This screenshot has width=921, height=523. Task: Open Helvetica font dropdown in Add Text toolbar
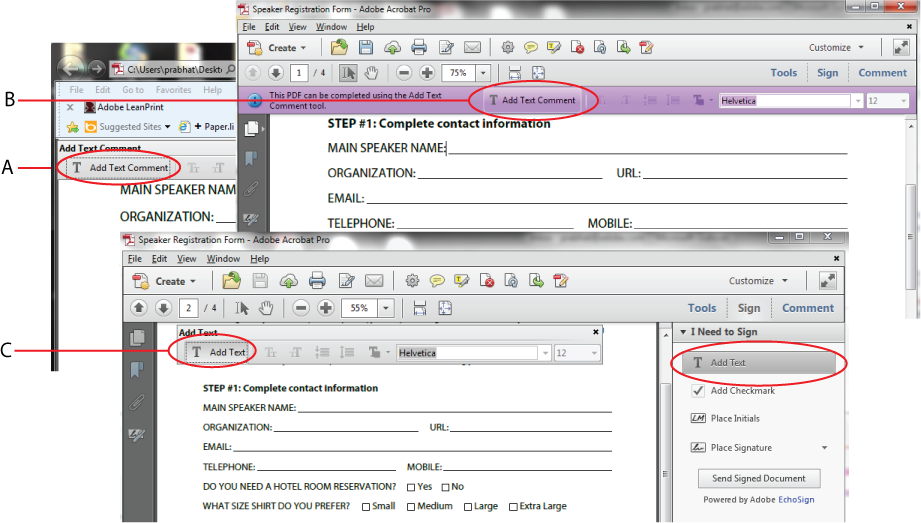coord(546,353)
